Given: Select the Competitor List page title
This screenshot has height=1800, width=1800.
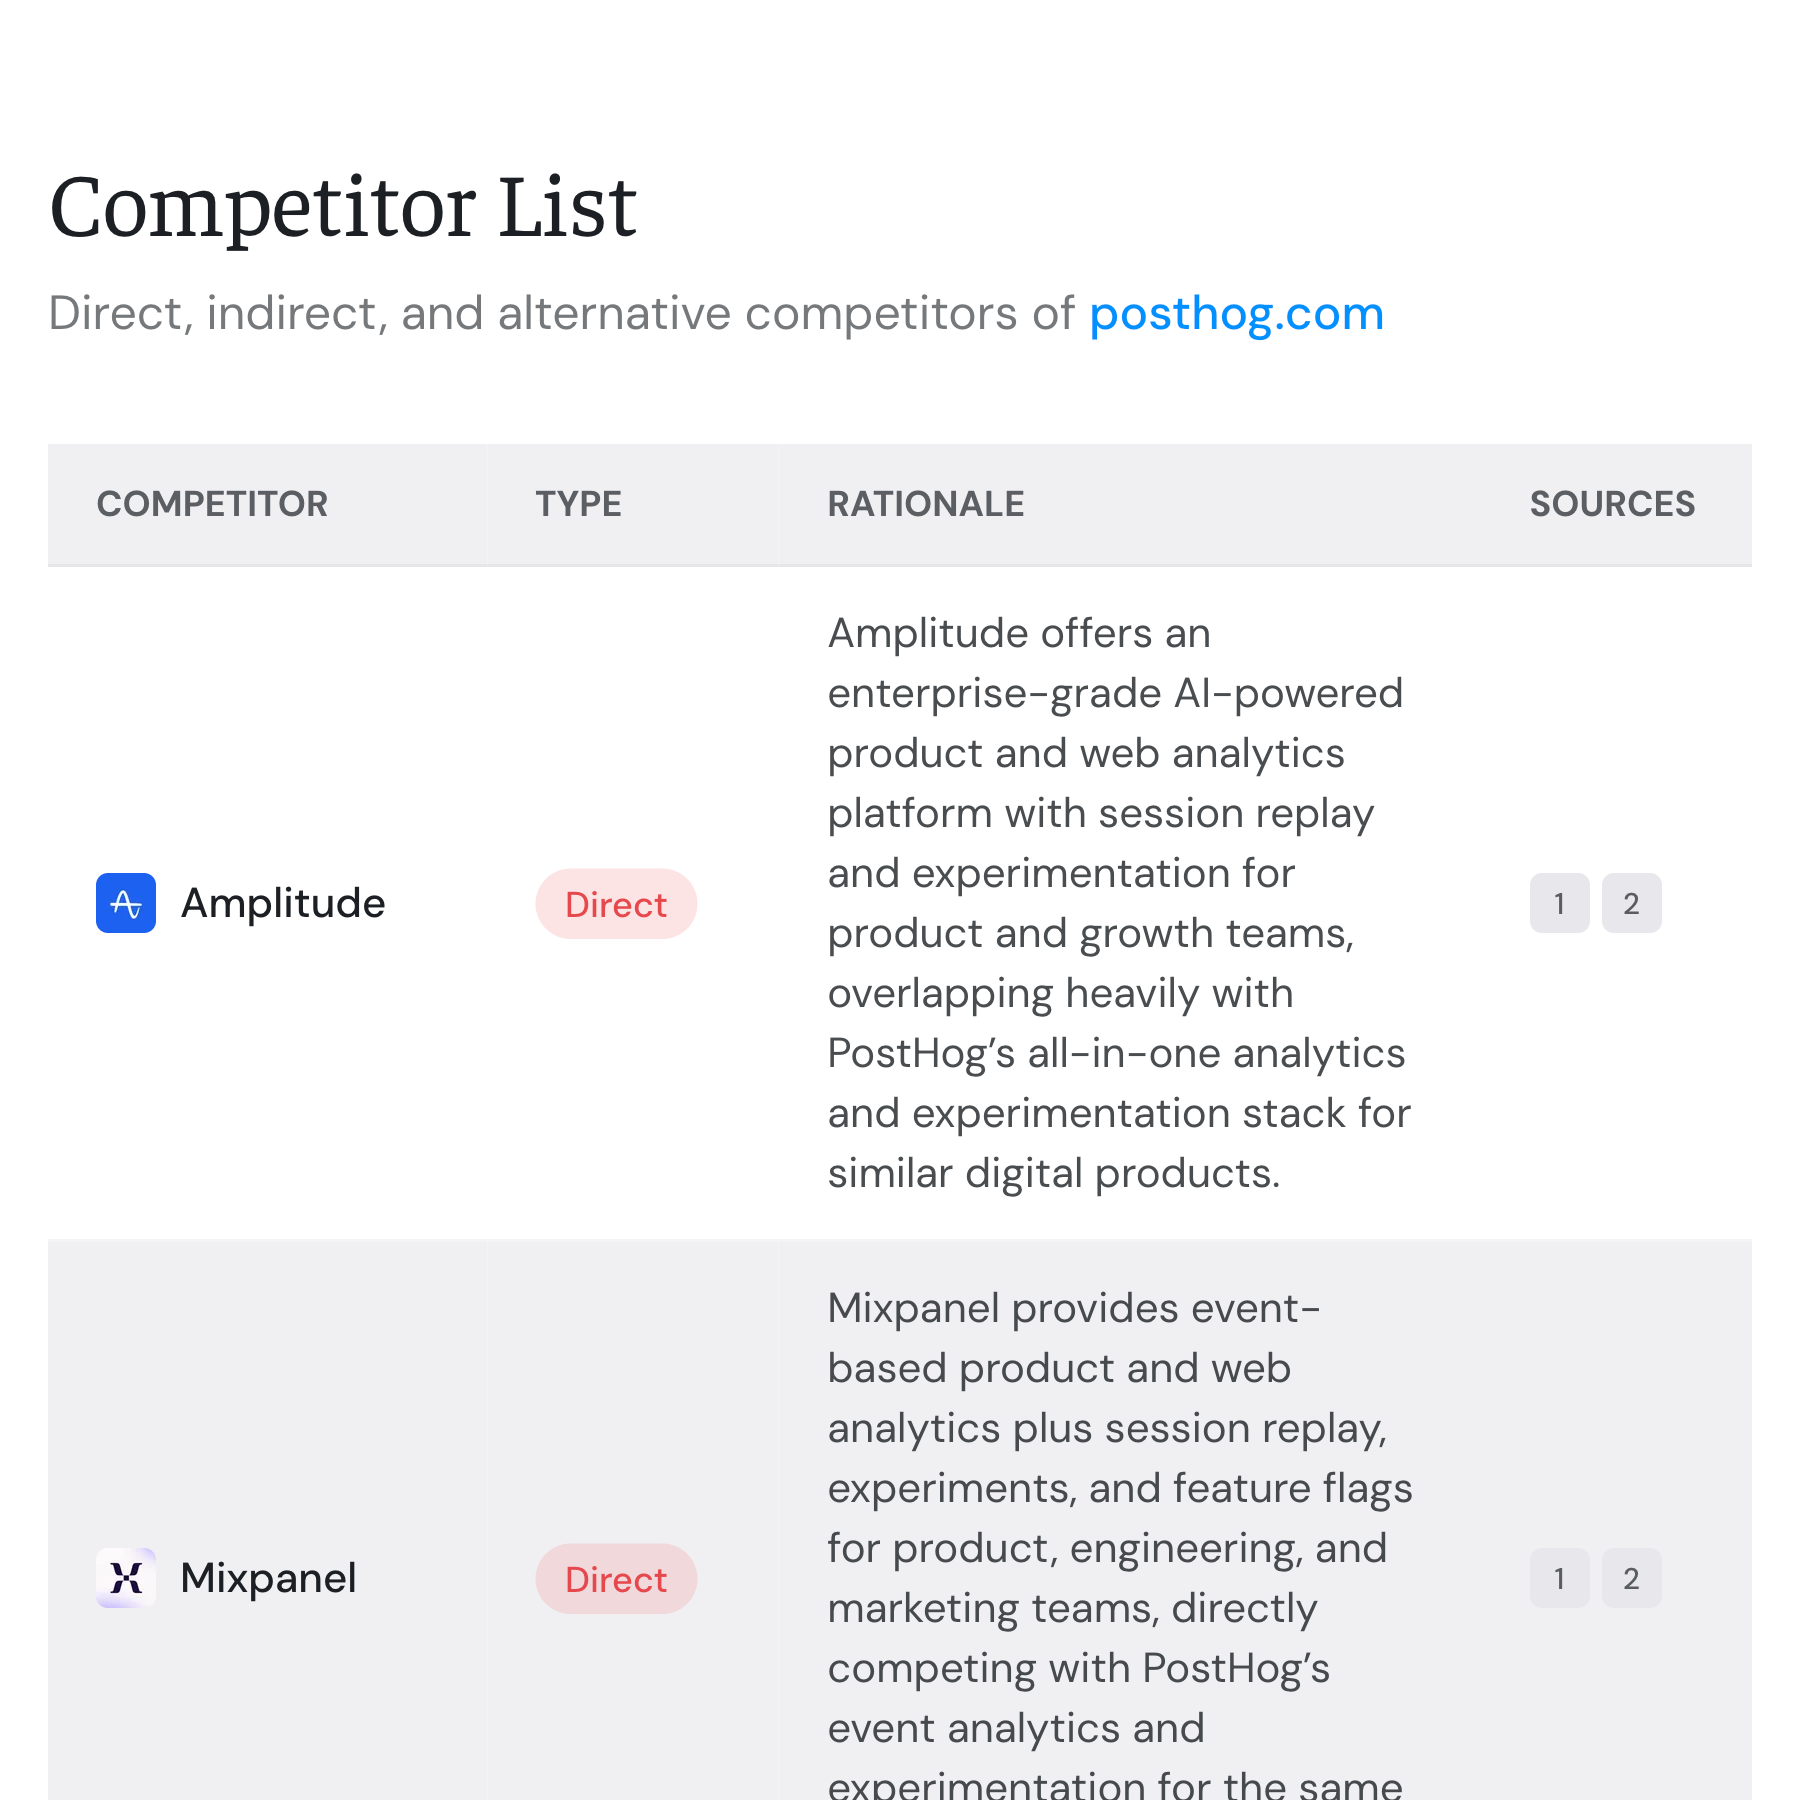Looking at the screenshot, I should point(344,208).
